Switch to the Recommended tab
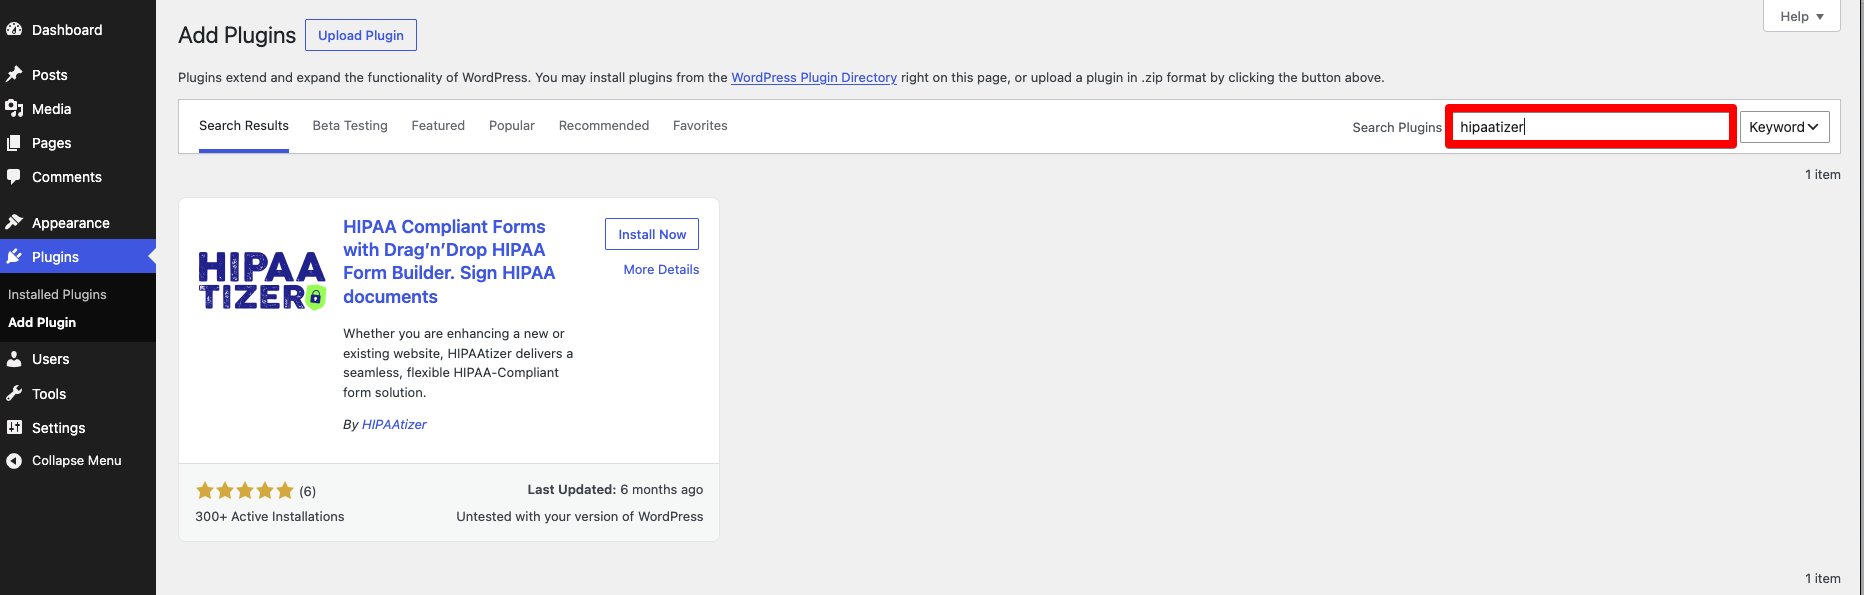1864x595 pixels. [x=604, y=126]
